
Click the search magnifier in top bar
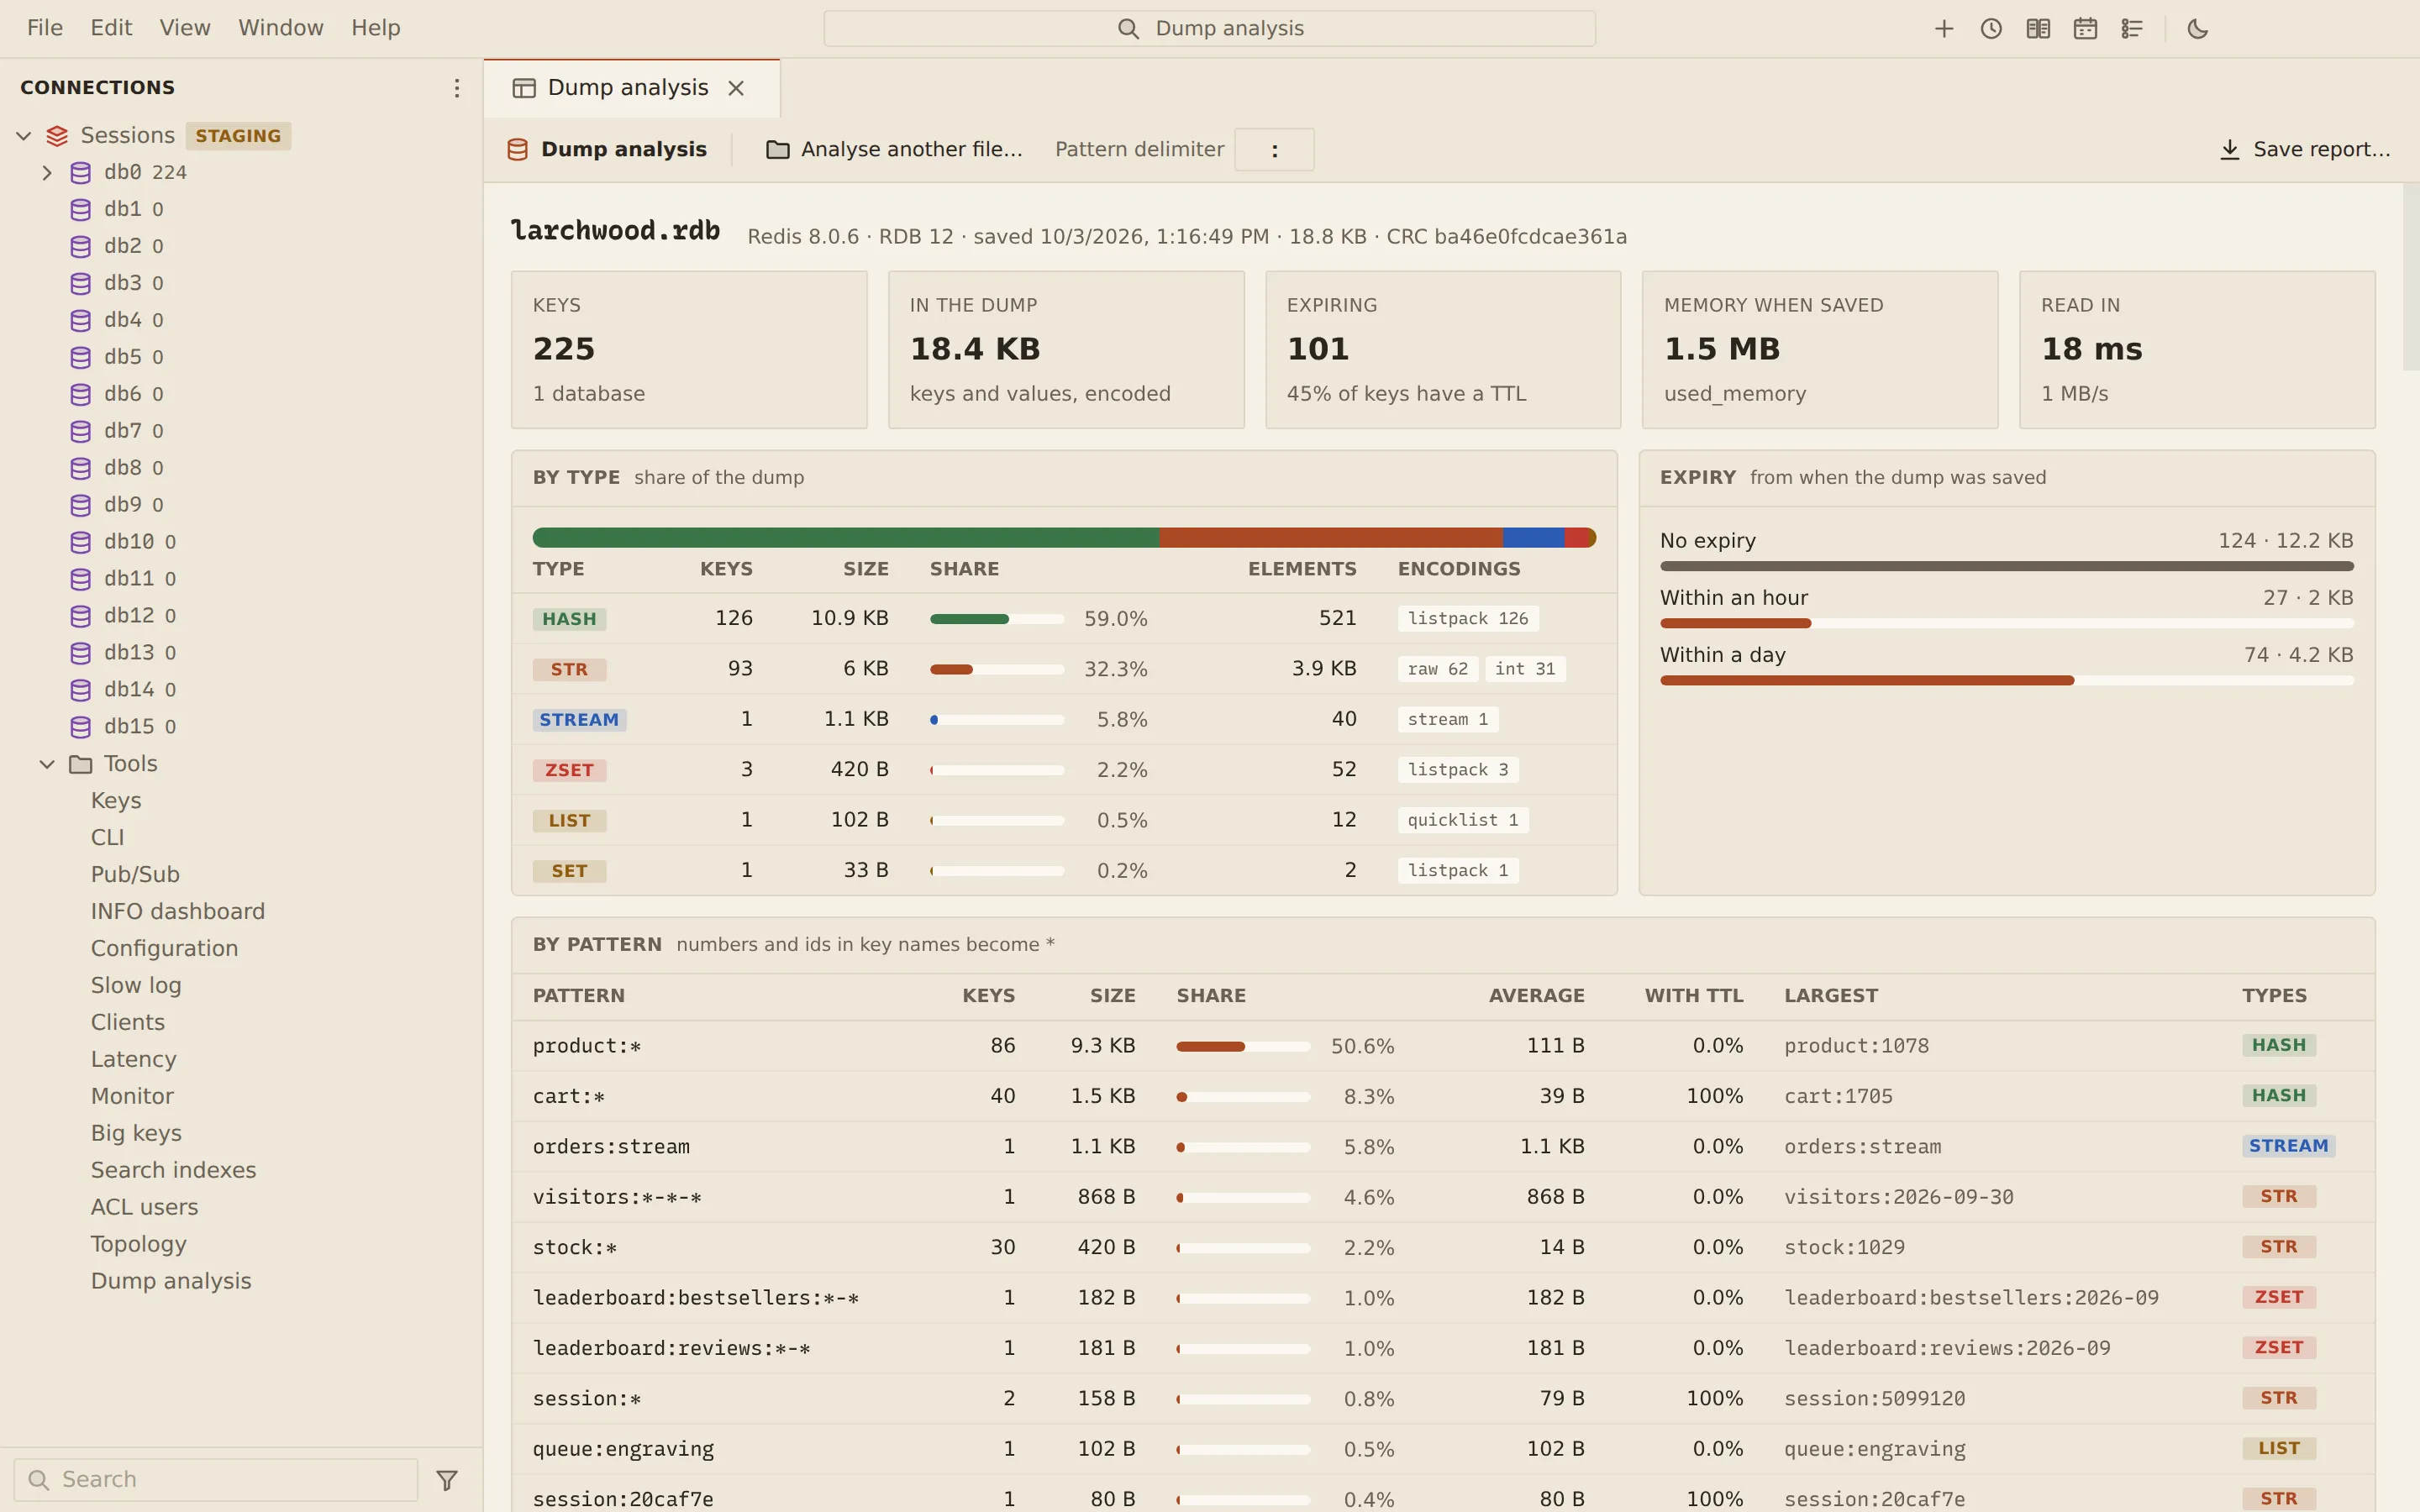1128,28
